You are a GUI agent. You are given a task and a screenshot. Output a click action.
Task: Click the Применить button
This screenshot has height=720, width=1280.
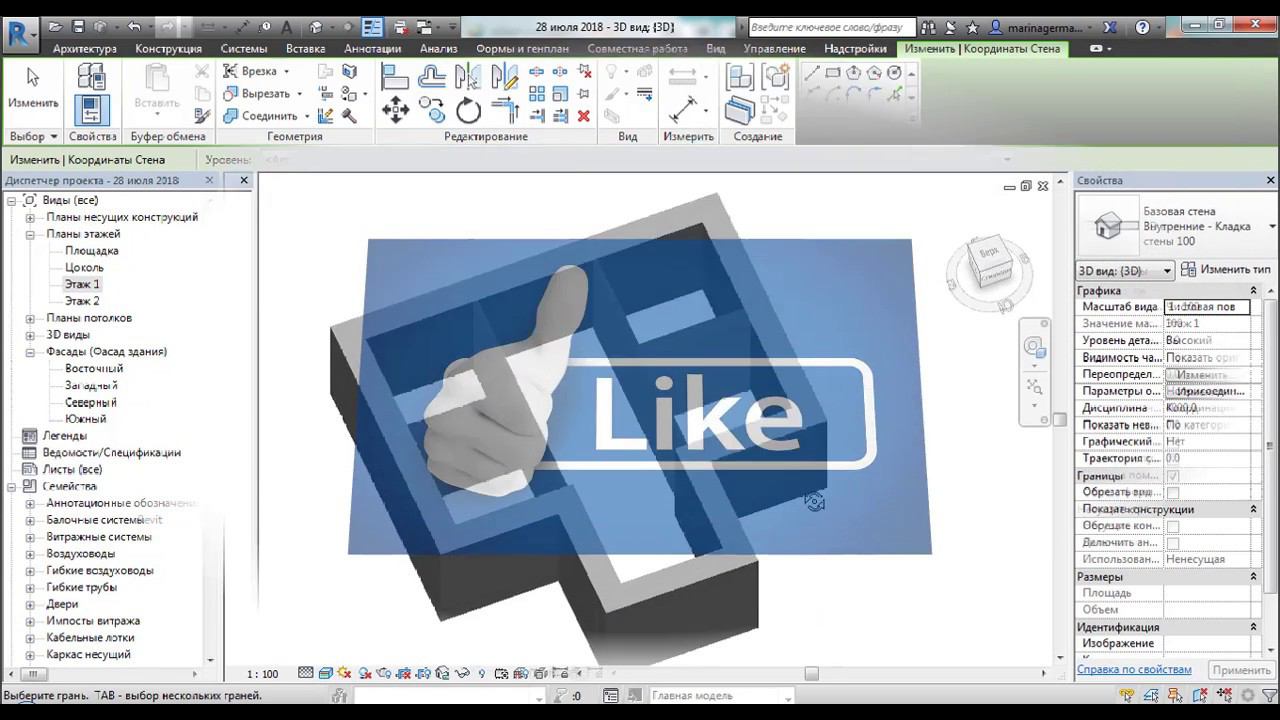tap(1241, 670)
